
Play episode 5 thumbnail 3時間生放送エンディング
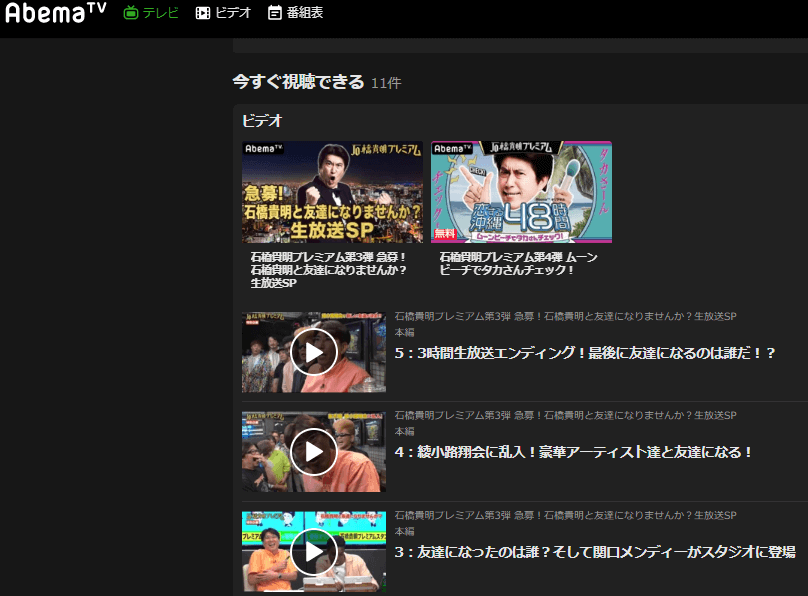click(314, 352)
